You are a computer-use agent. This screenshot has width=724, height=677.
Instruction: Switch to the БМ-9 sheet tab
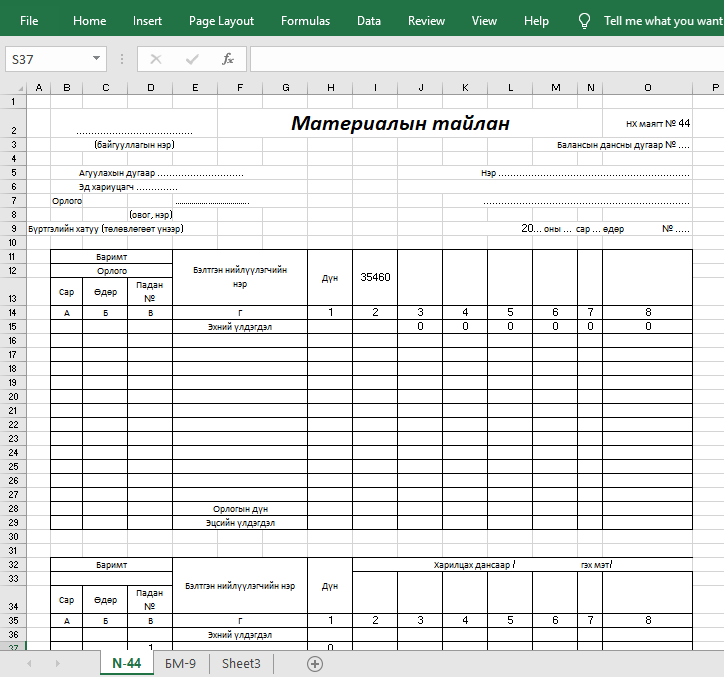pyautogui.click(x=181, y=664)
